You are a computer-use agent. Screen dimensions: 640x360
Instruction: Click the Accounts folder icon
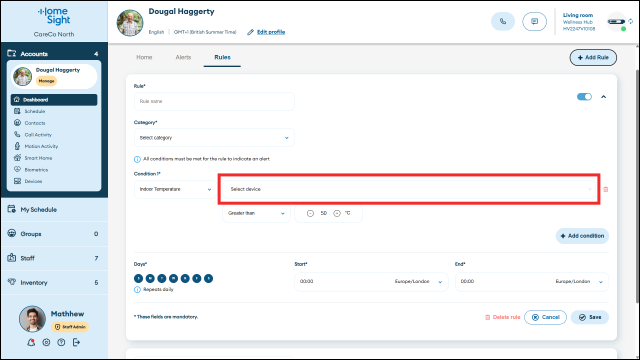[x=11, y=53]
